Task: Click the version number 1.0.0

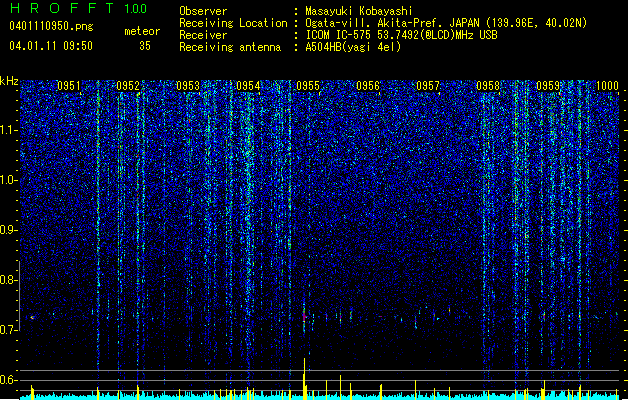Action: [x=136, y=9]
